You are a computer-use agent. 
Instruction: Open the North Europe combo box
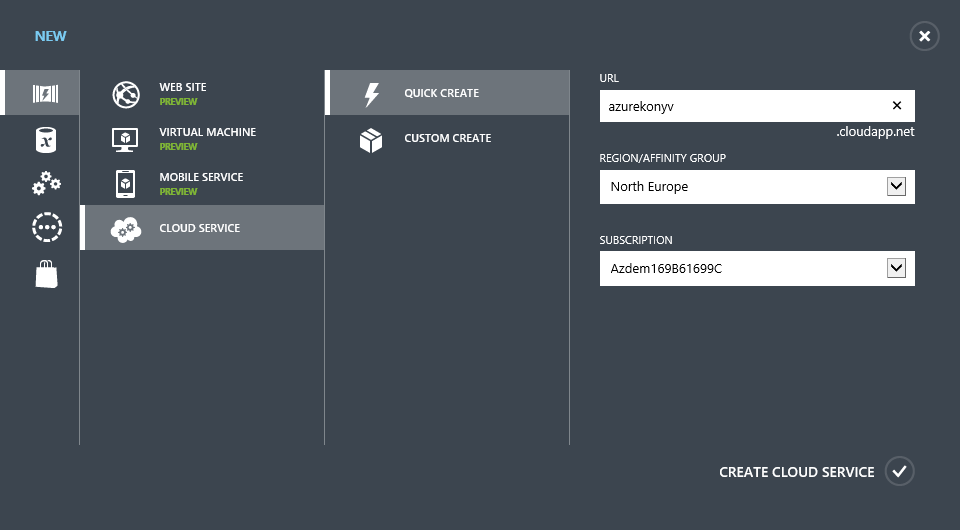(x=757, y=187)
